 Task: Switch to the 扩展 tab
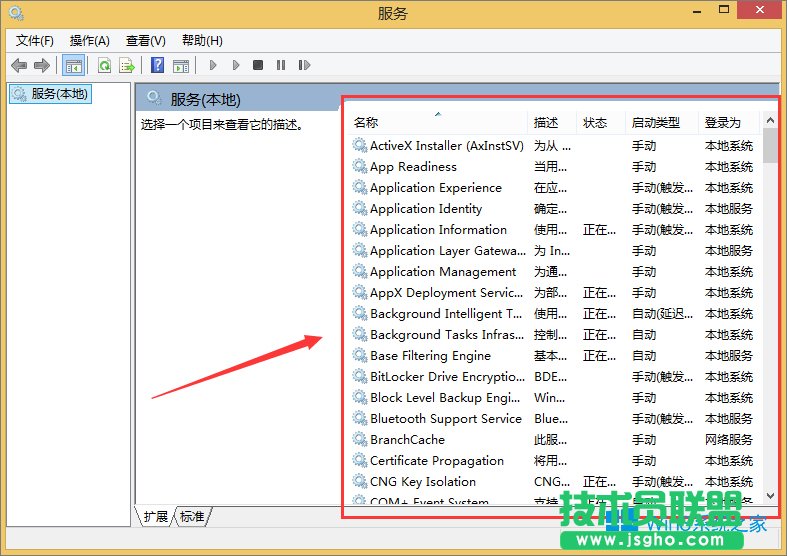coord(156,517)
